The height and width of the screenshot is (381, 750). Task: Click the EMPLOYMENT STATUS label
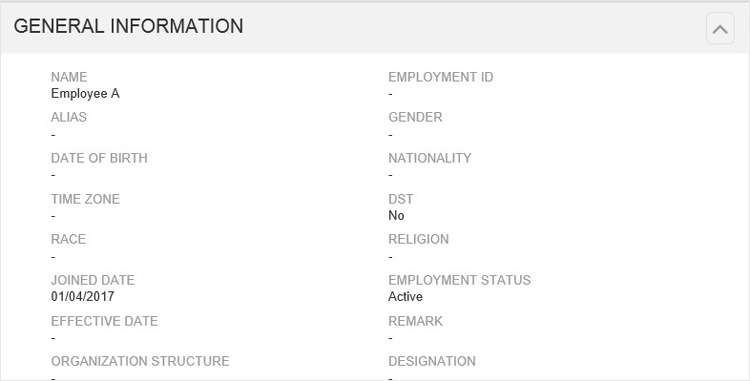[x=459, y=280]
